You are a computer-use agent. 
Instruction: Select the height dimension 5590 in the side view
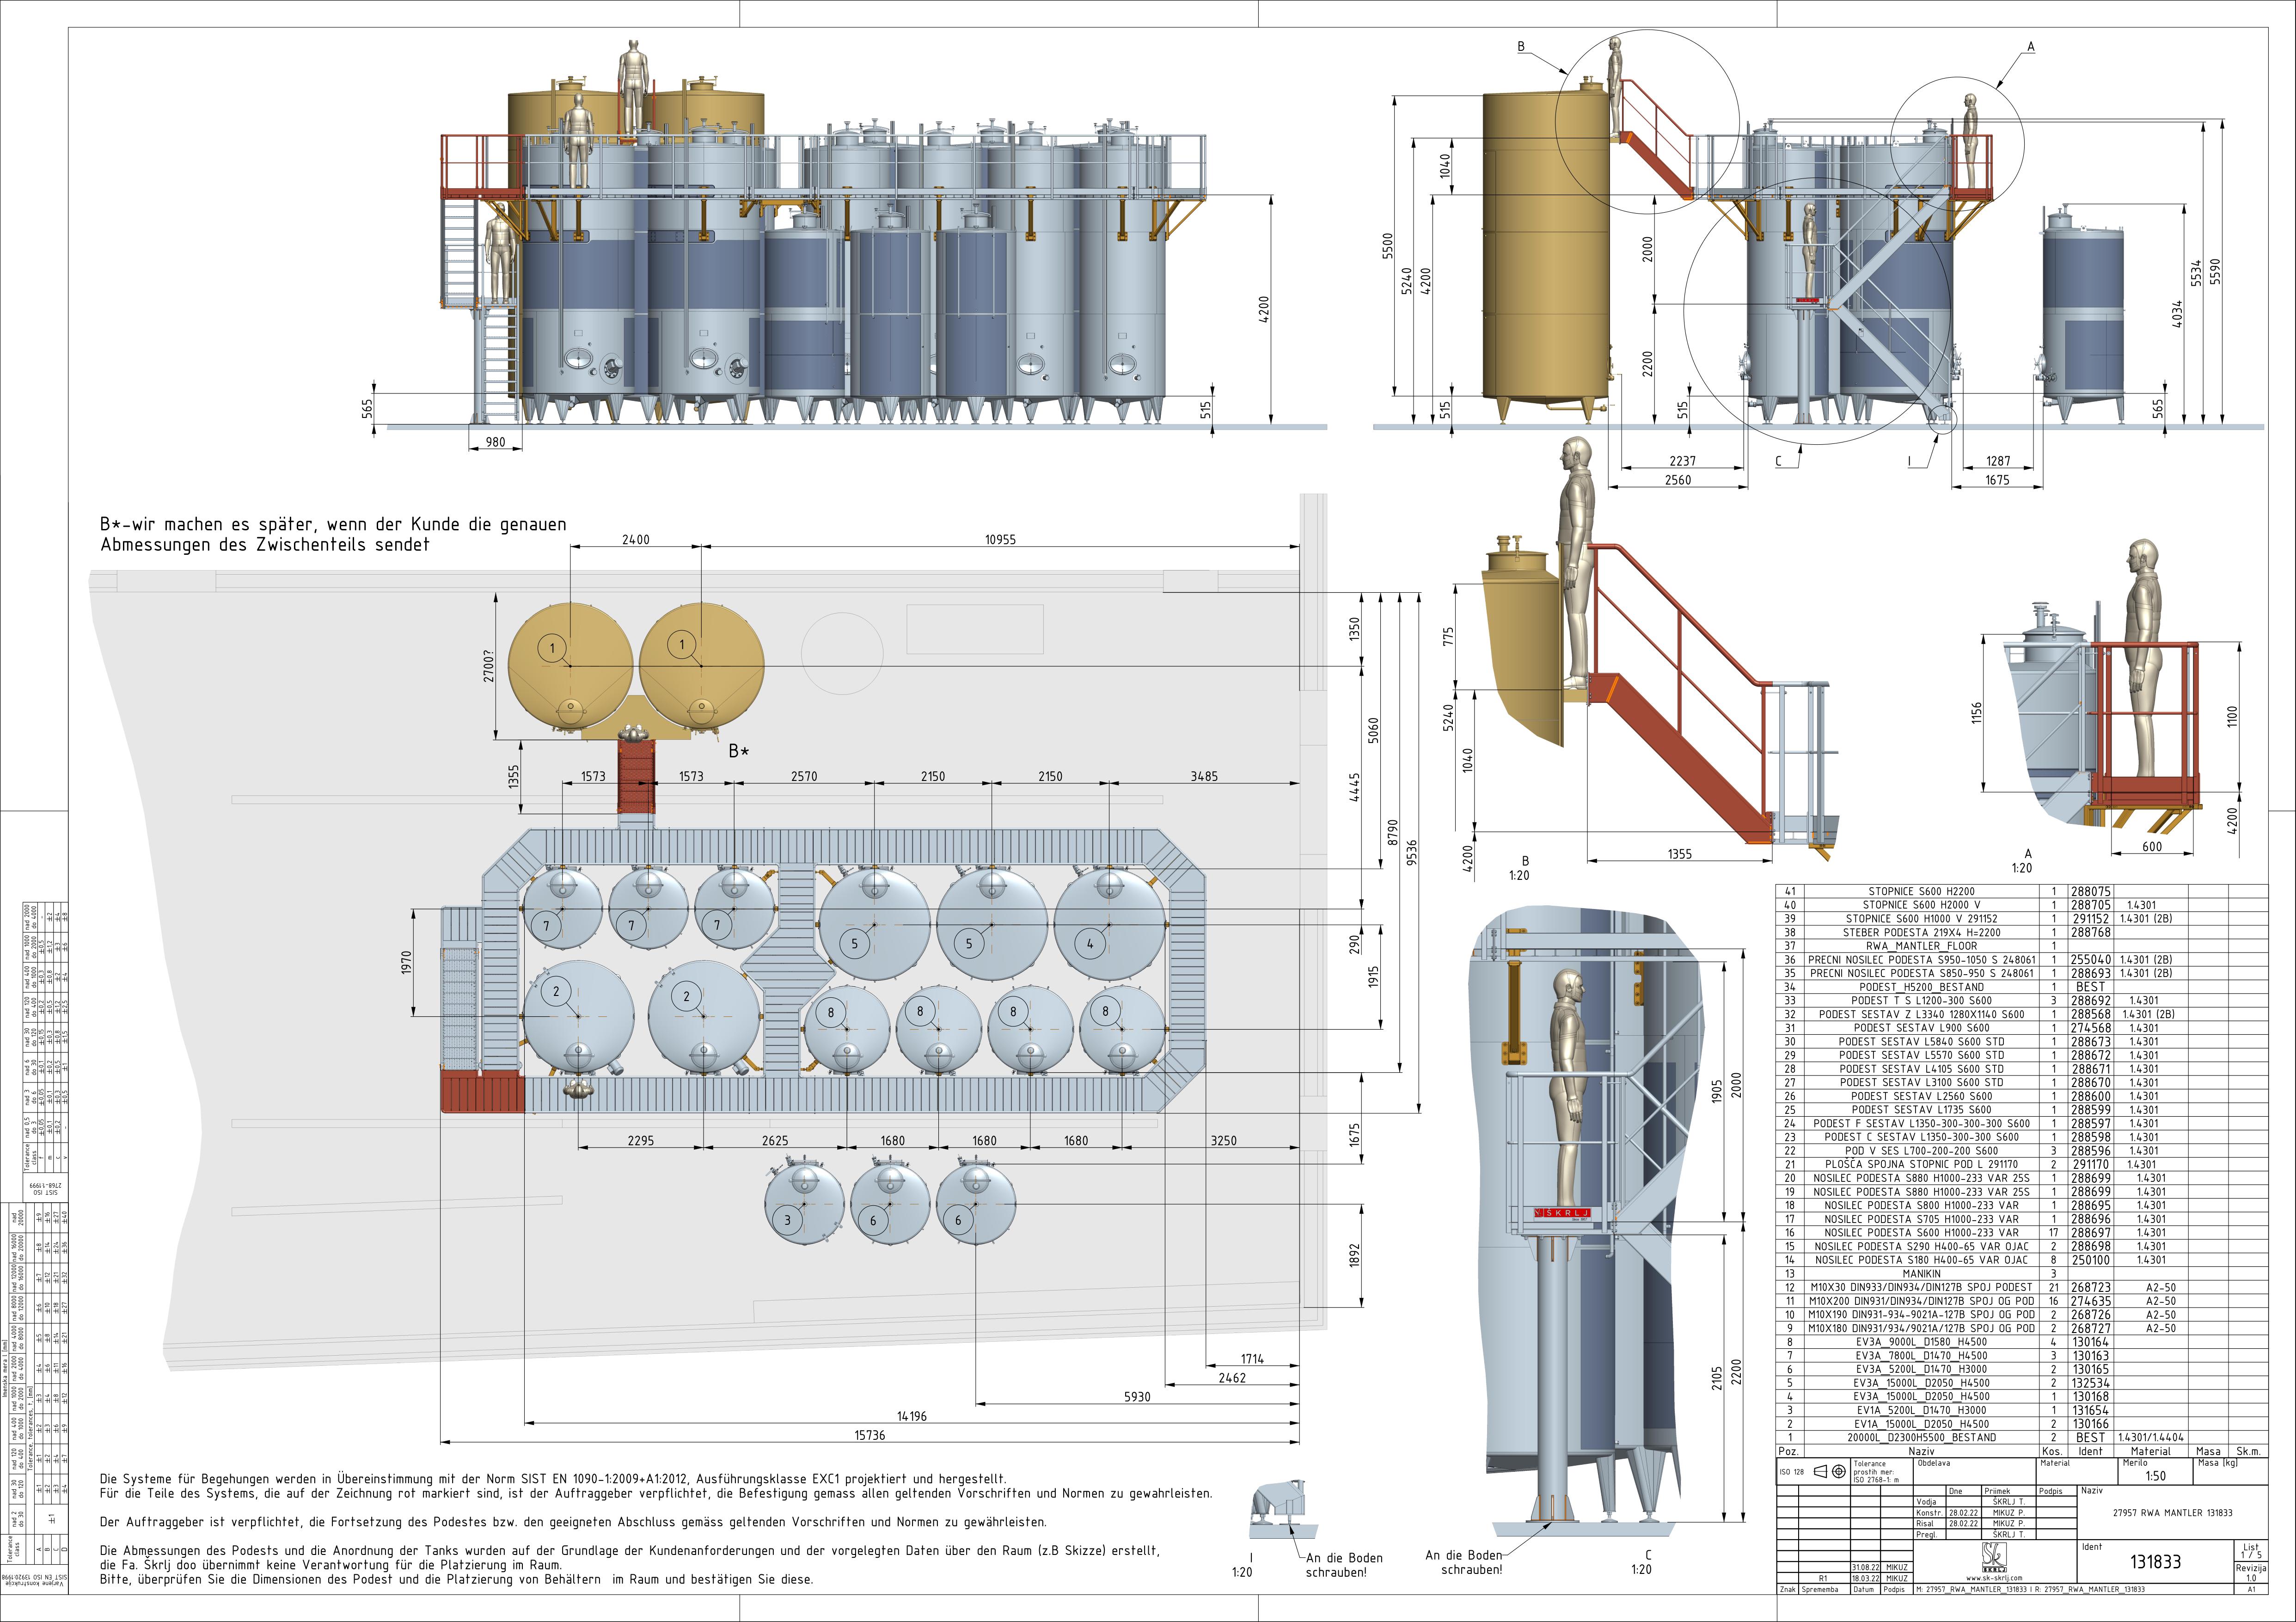pyautogui.click(x=2215, y=272)
